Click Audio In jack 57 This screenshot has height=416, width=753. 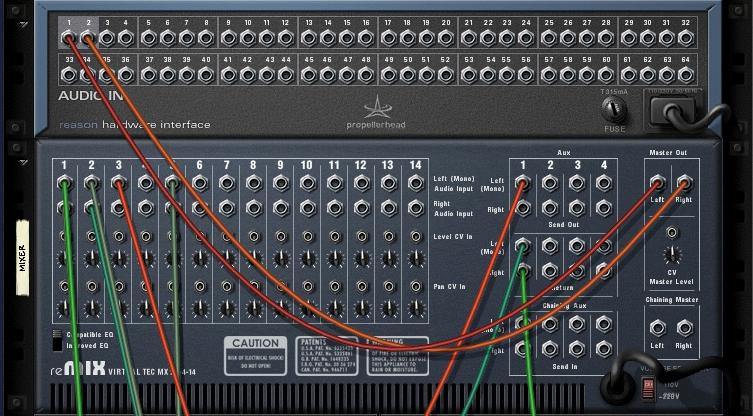[549, 75]
